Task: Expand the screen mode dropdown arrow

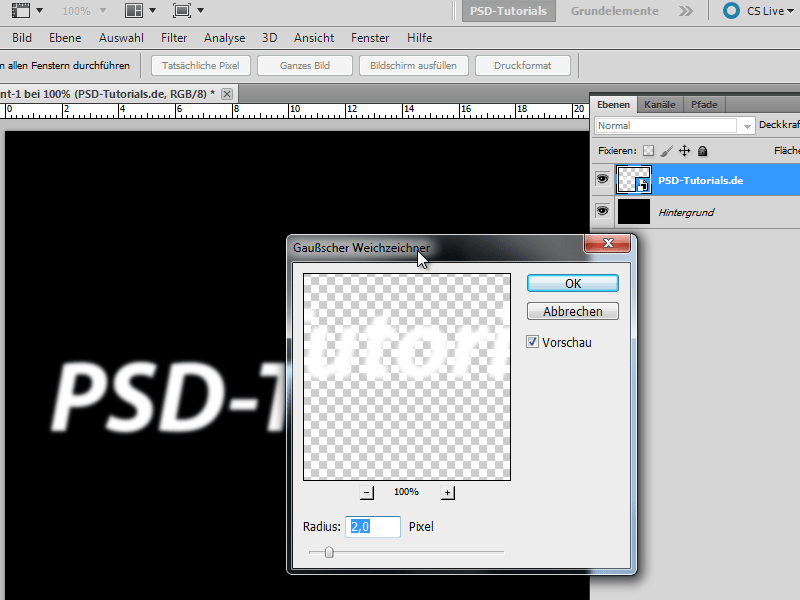Action: (200, 11)
